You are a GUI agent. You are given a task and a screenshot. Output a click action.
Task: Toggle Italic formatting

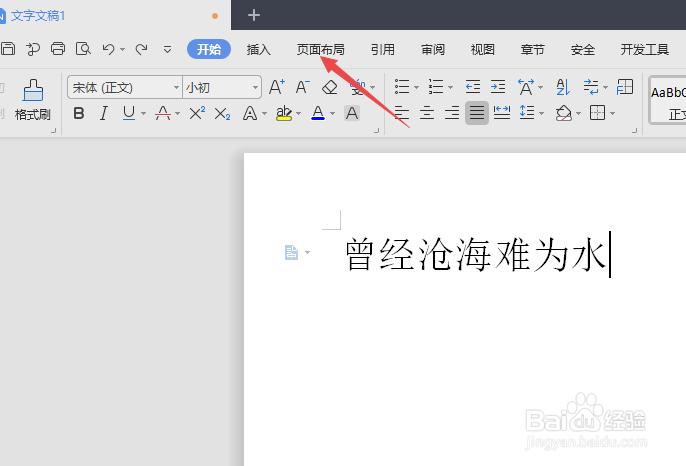[x=104, y=113]
